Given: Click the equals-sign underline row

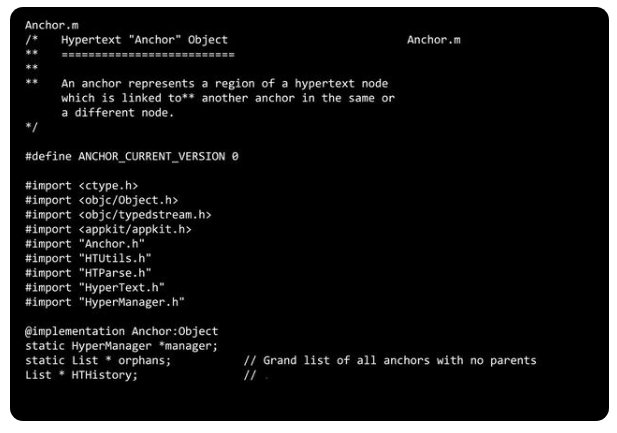Looking at the screenshot, I should (x=148, y=54).
